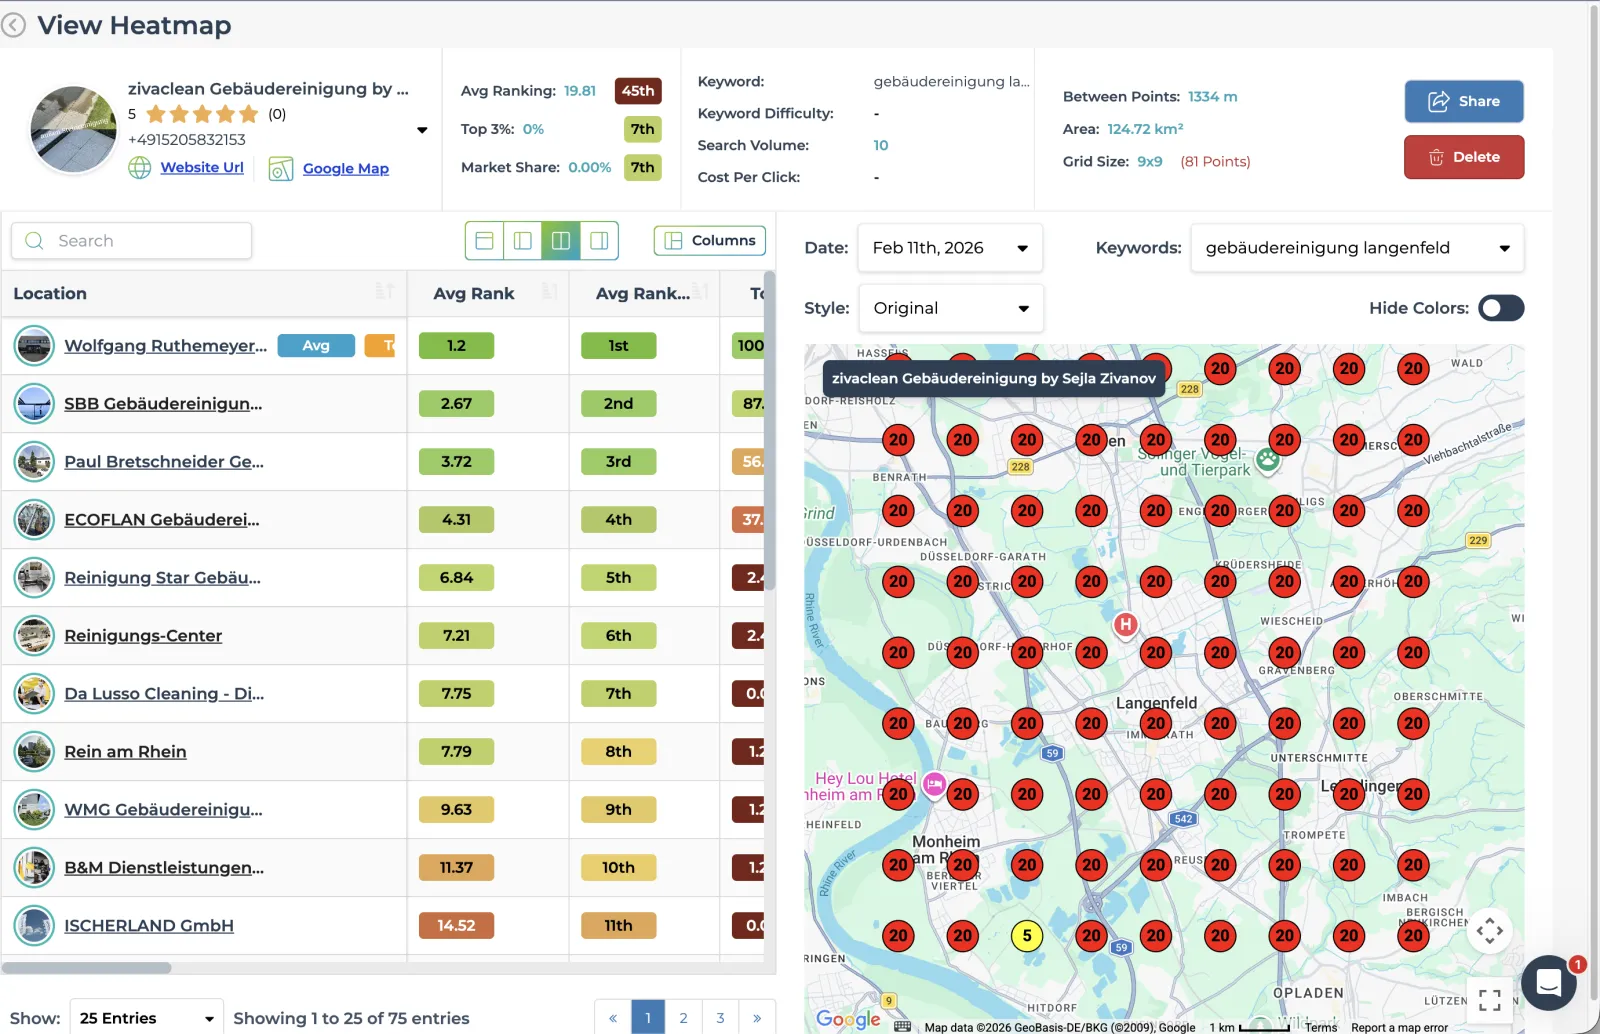Image resolution: width=1600 pixels, height=1034 pixels.
Task: Click Market Share 0.00% value
Action: pos(590,167)
